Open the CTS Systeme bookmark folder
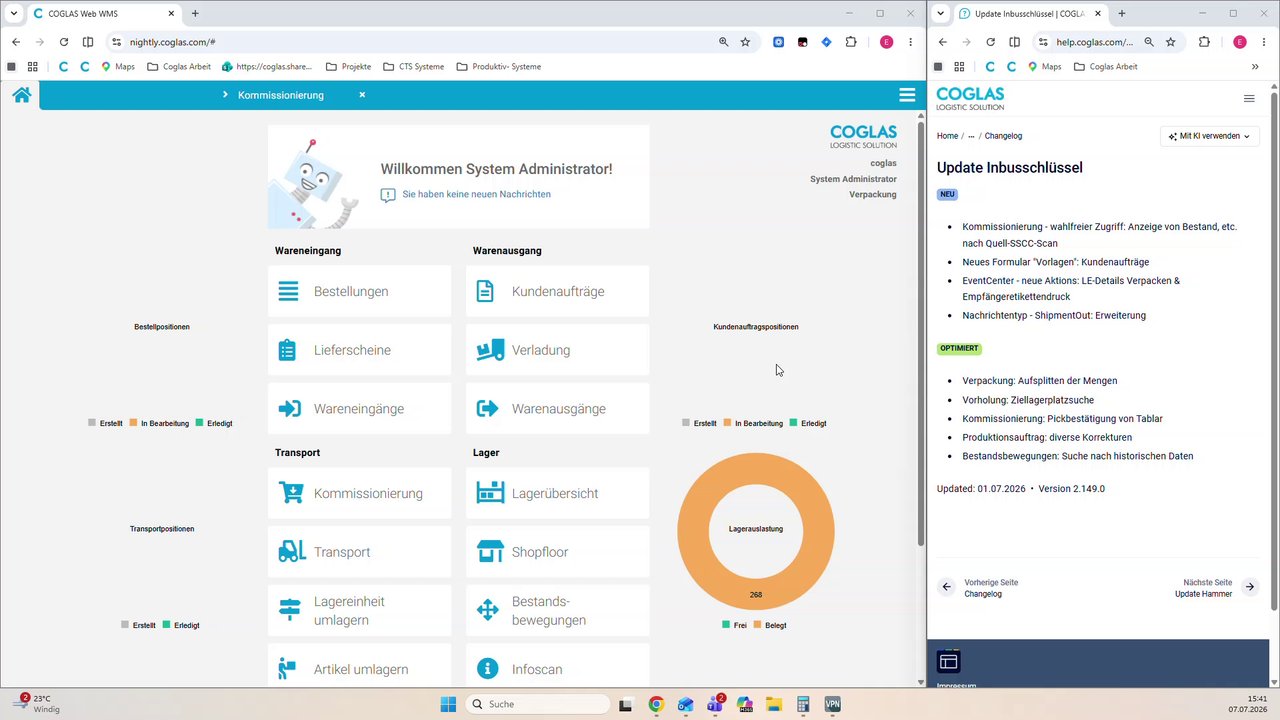 tap(414, 67)
